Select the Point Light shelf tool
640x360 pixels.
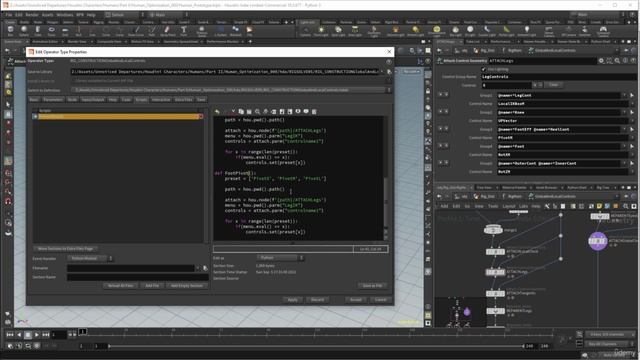click(x=321, y=31)
